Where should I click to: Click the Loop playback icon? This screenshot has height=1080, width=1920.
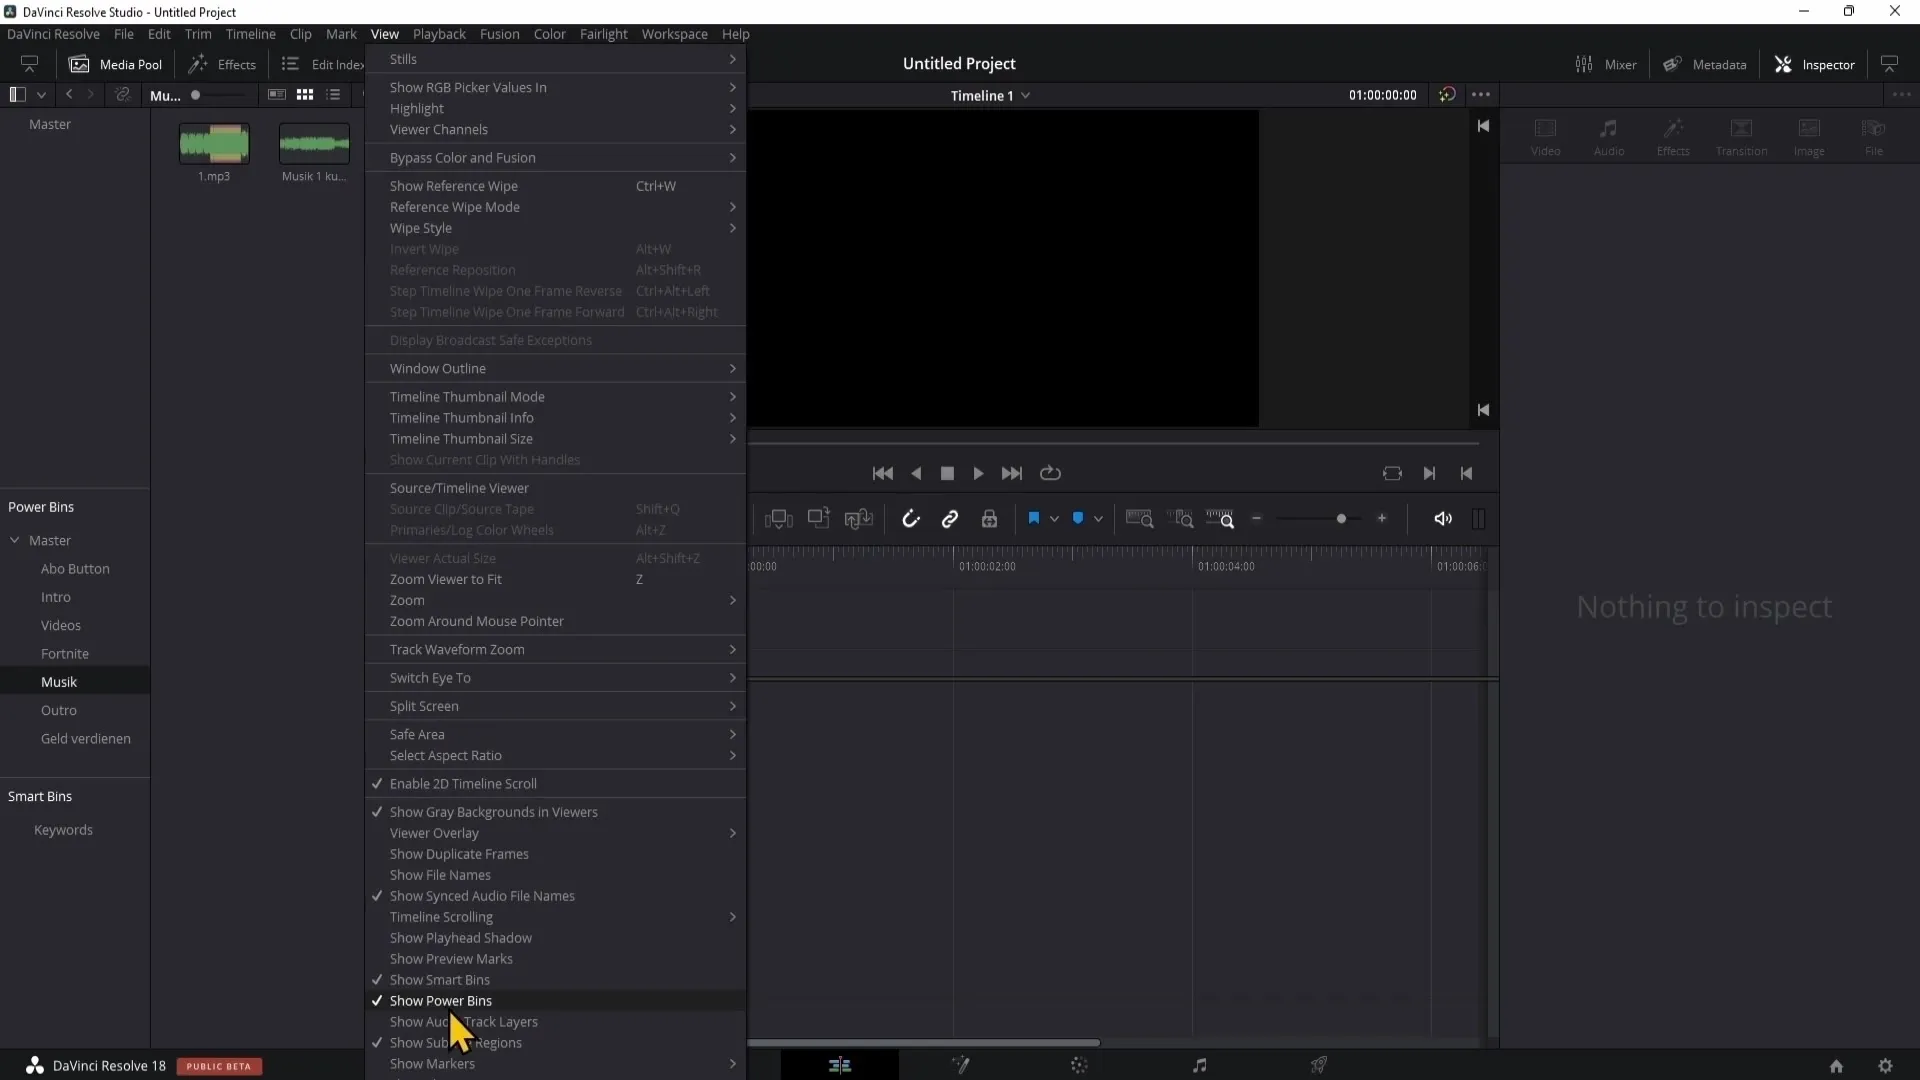point(1051,473)
